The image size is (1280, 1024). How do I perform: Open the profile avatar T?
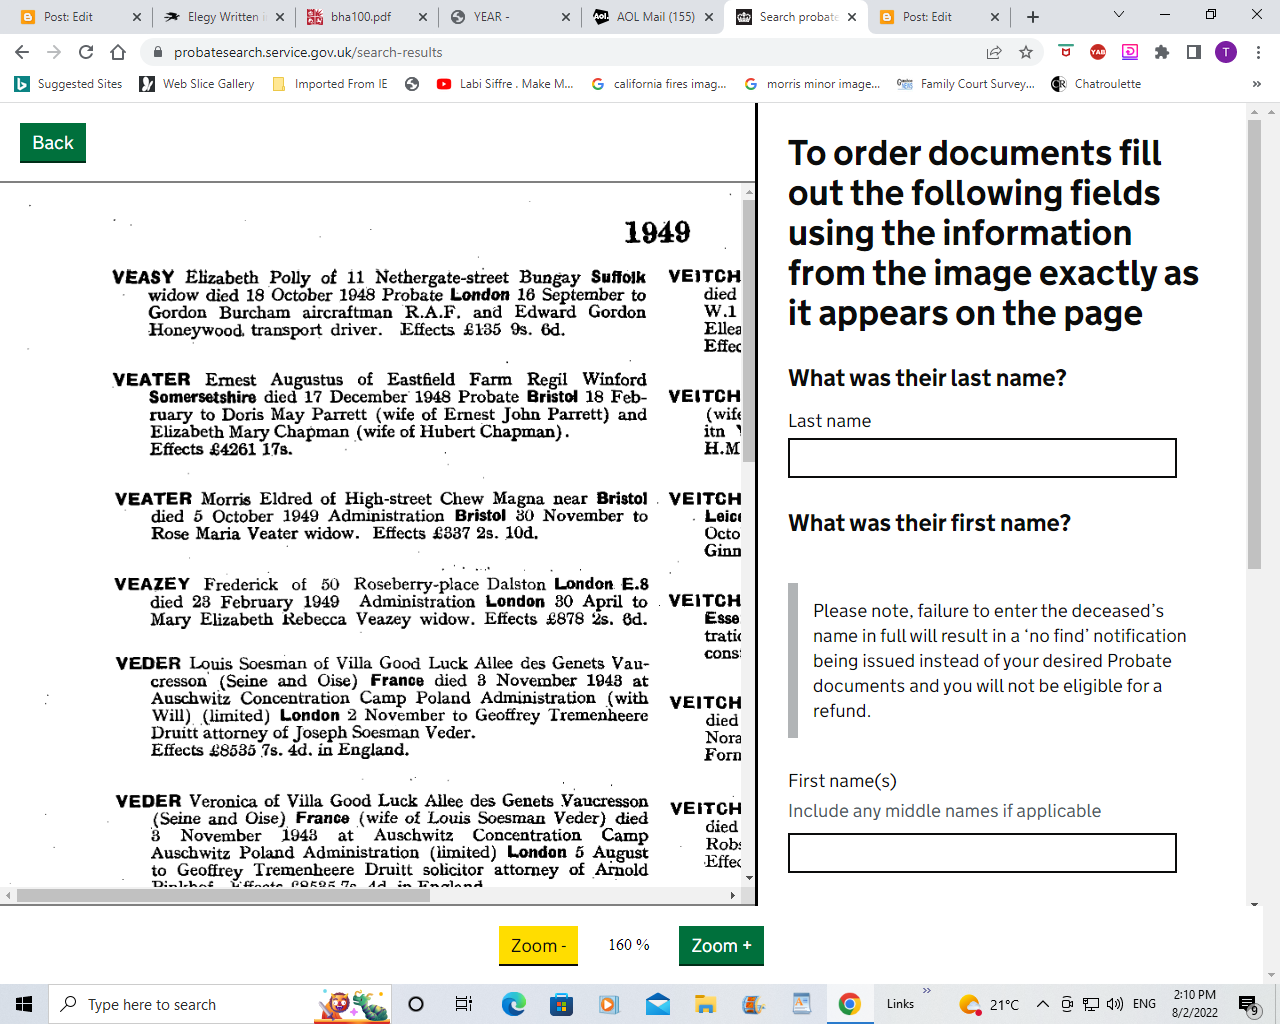point(1226,52)
